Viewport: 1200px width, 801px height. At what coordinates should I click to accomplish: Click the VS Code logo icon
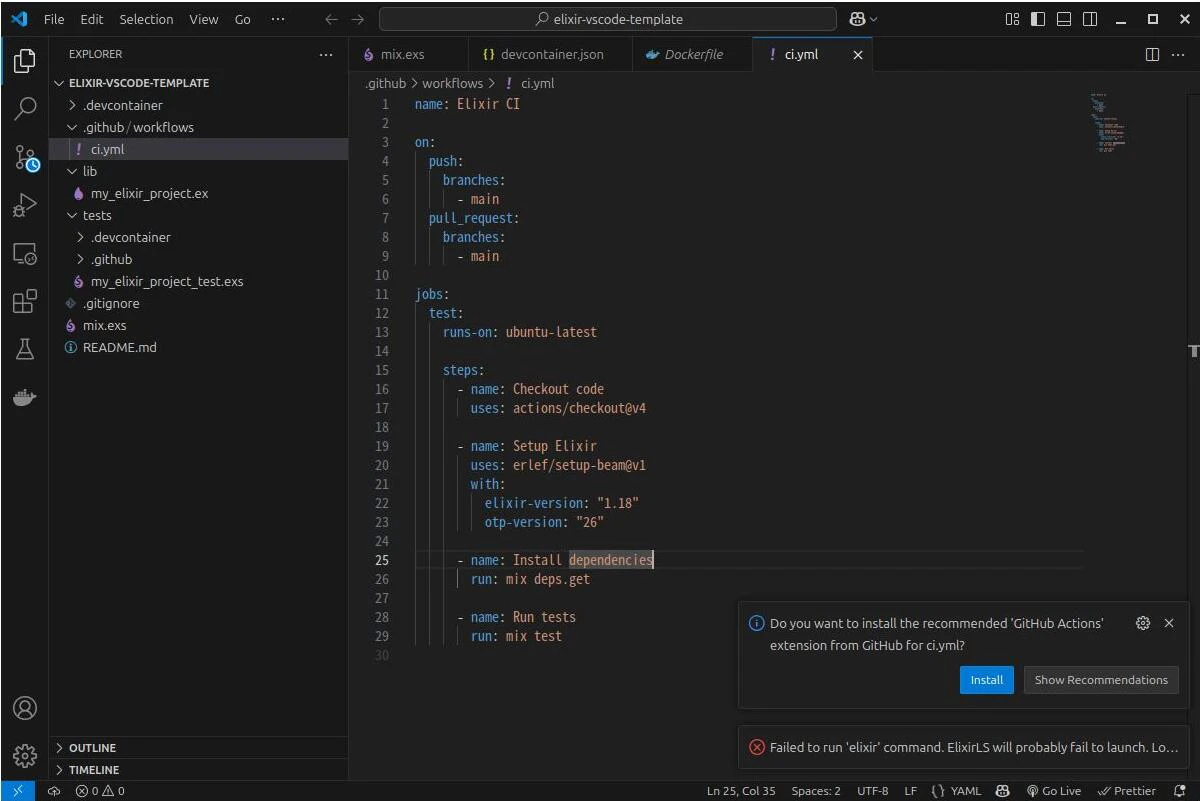(19, 19)
